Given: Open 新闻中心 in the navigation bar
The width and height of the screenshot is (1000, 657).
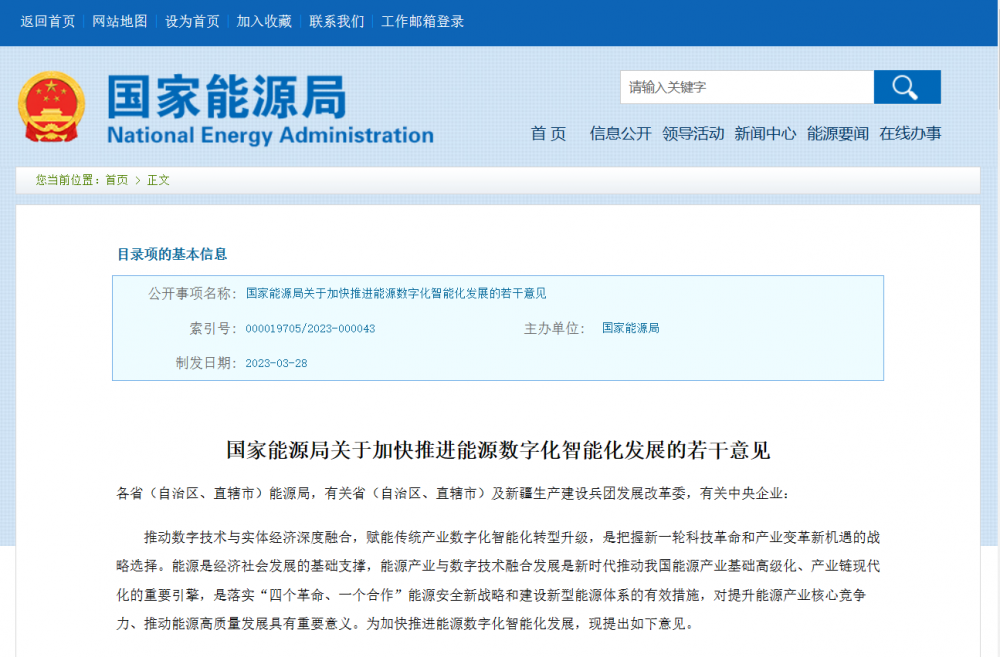Looking at the screenshot, I should click(x=765, y=133).
